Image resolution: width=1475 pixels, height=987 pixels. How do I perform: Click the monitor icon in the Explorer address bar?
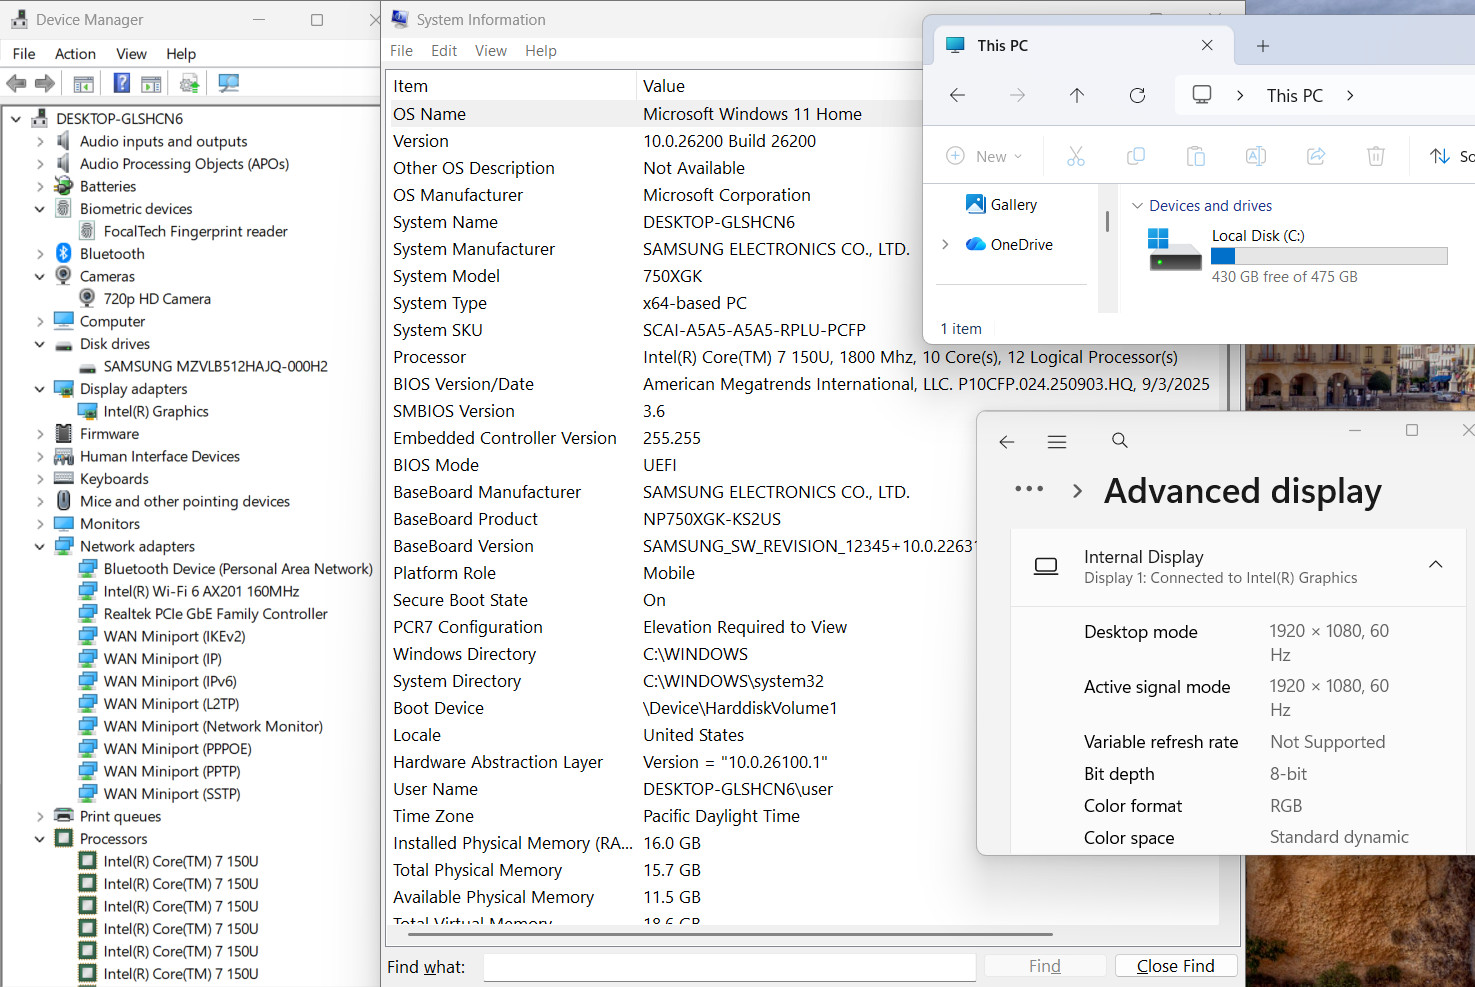(1202, 95)
